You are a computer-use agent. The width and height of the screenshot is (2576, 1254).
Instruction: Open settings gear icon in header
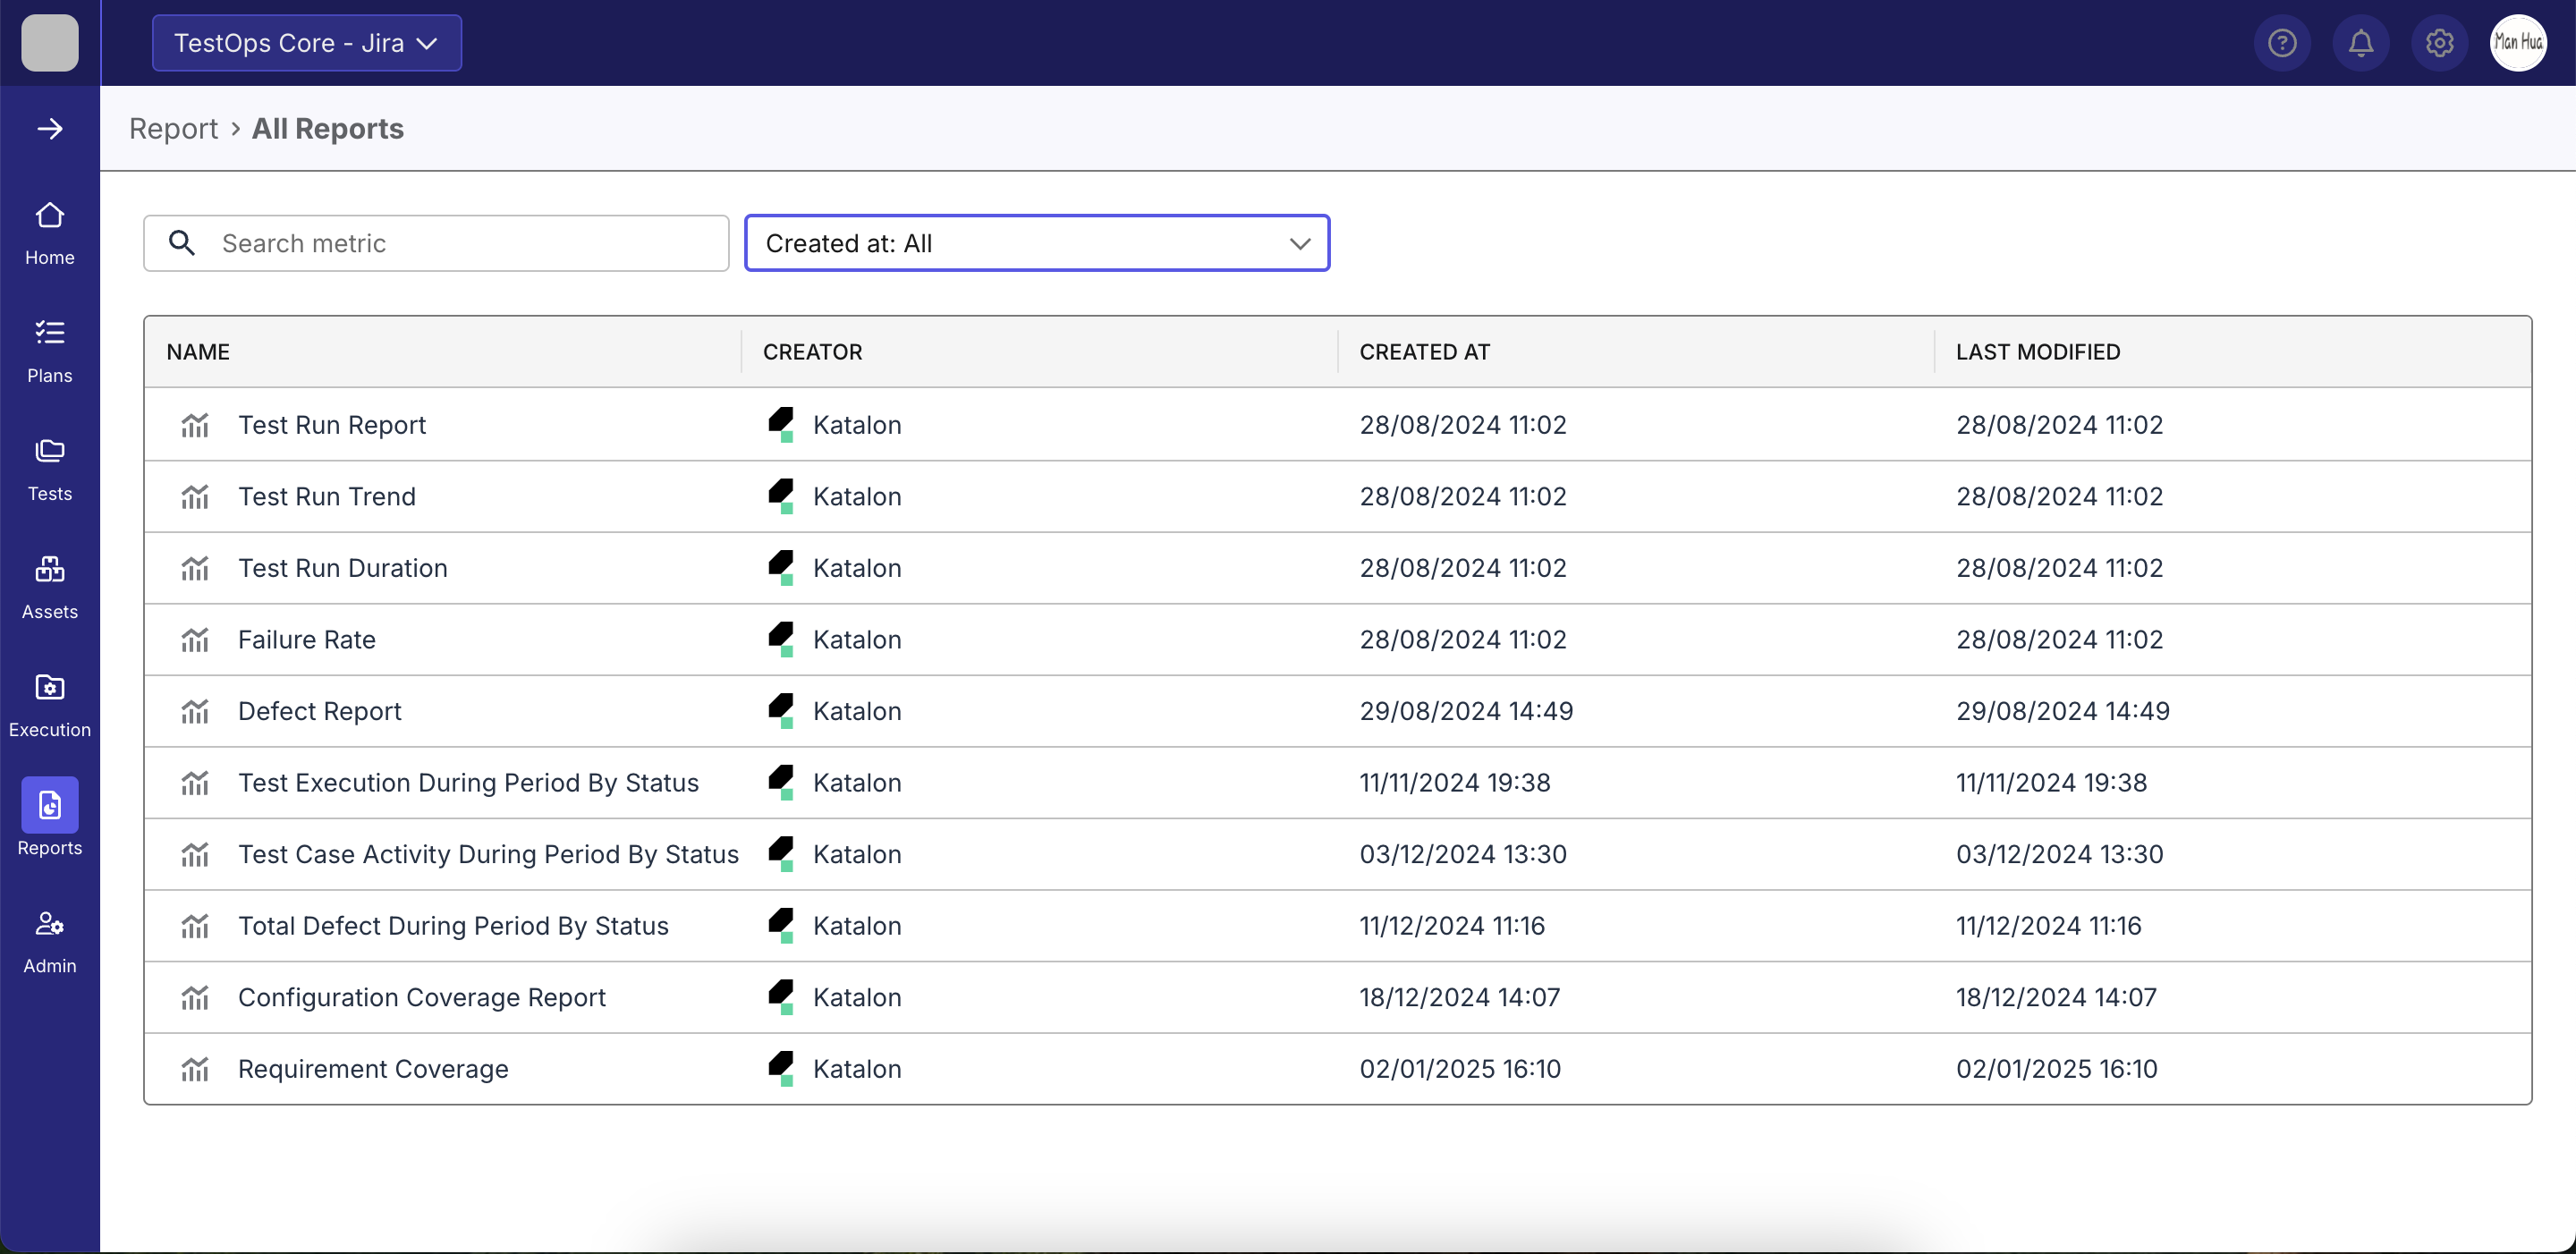tap(2439, 43)
